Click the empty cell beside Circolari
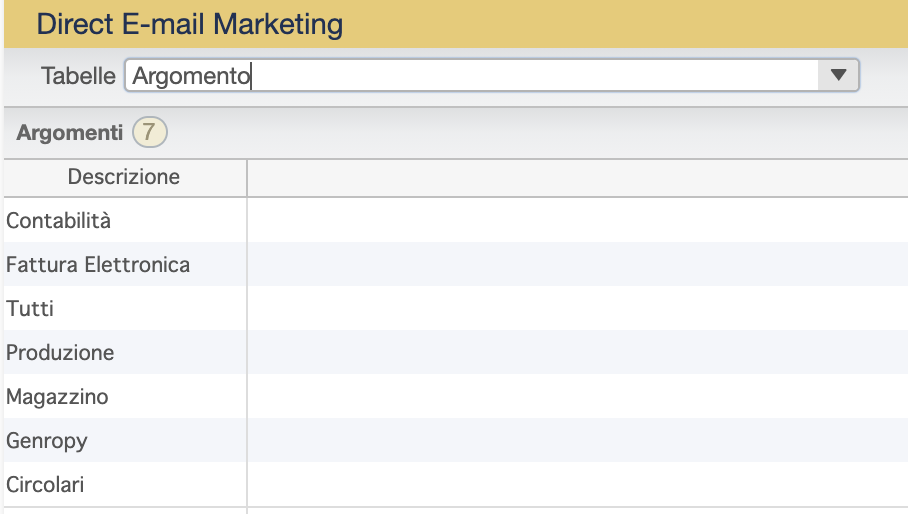The image size is (908, 514). point(577,484)
